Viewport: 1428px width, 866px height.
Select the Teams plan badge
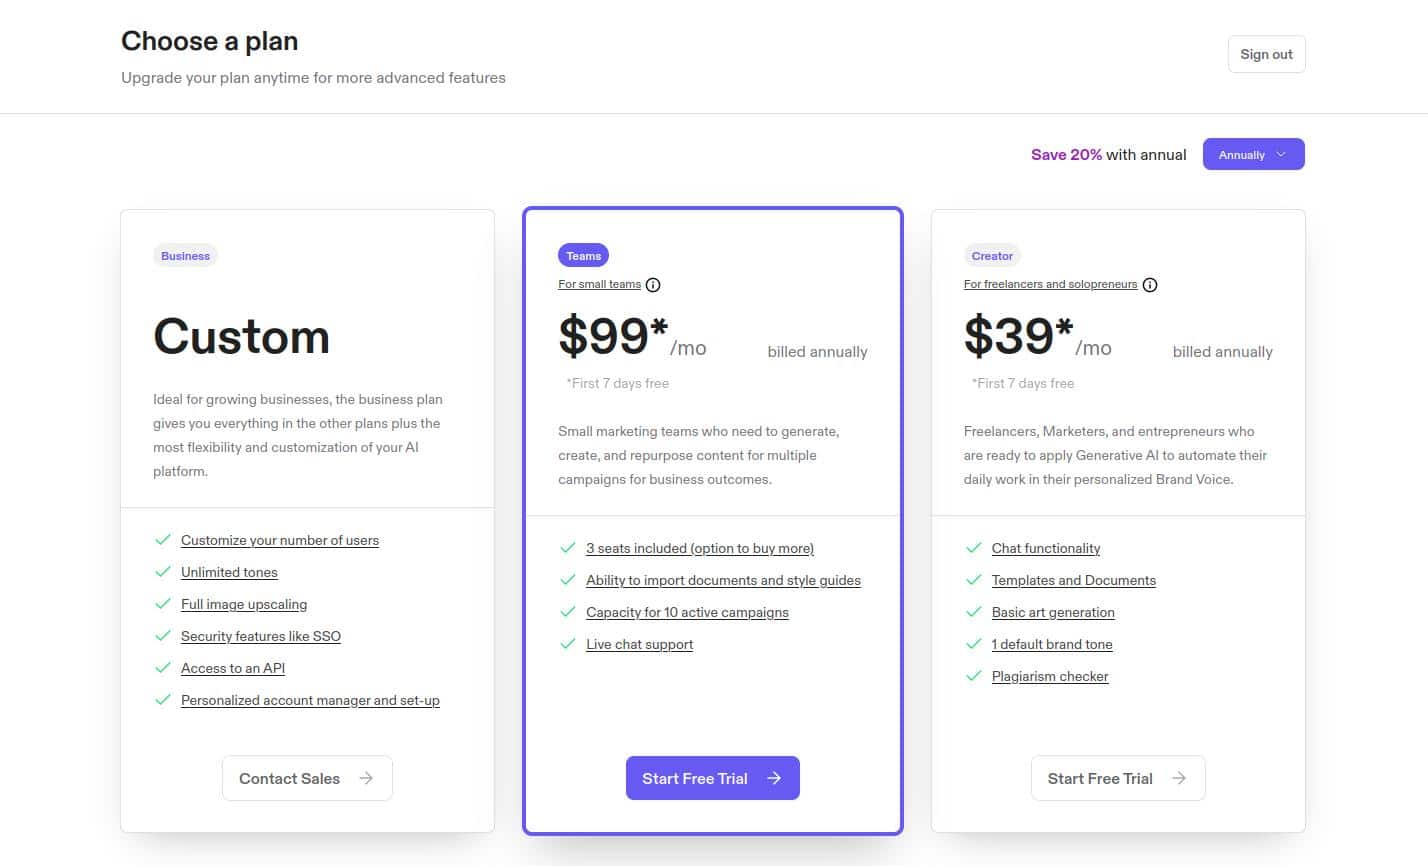pos(583,256)
